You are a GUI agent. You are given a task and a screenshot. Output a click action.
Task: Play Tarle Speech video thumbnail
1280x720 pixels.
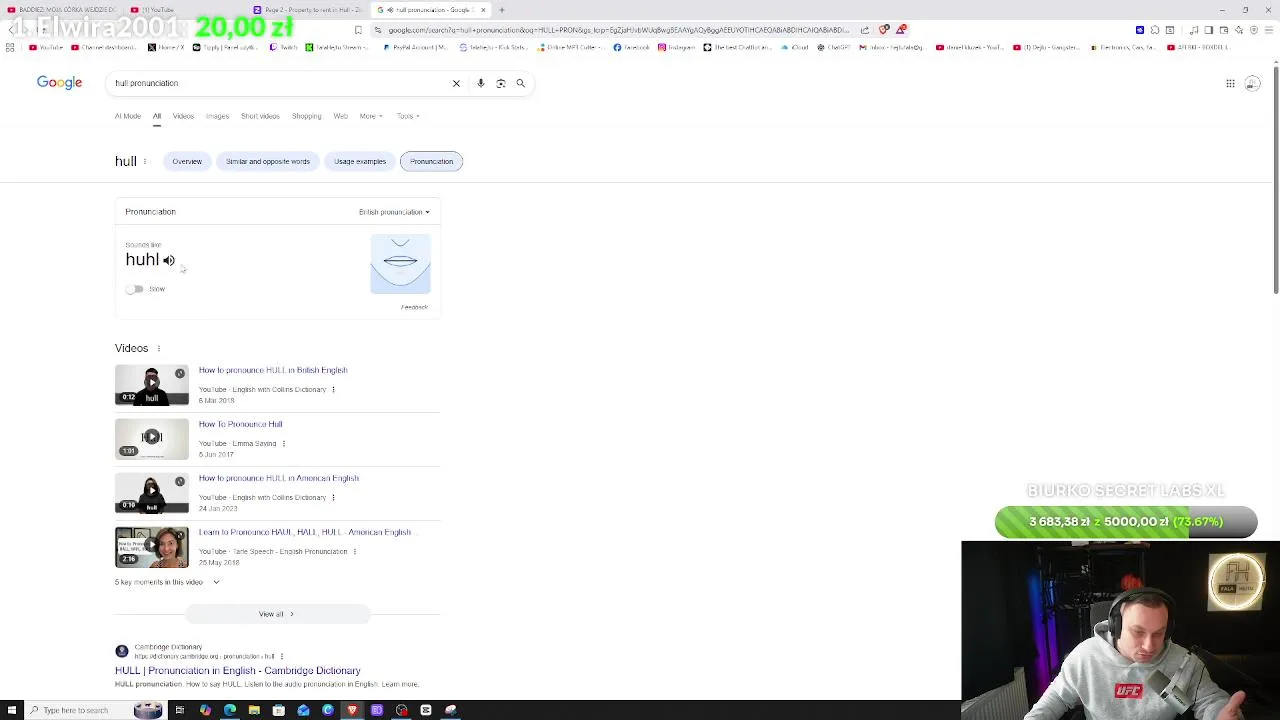click(152, 547)
